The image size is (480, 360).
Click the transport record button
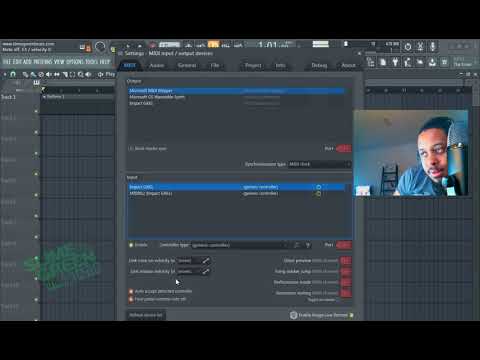tap(152, 45)
